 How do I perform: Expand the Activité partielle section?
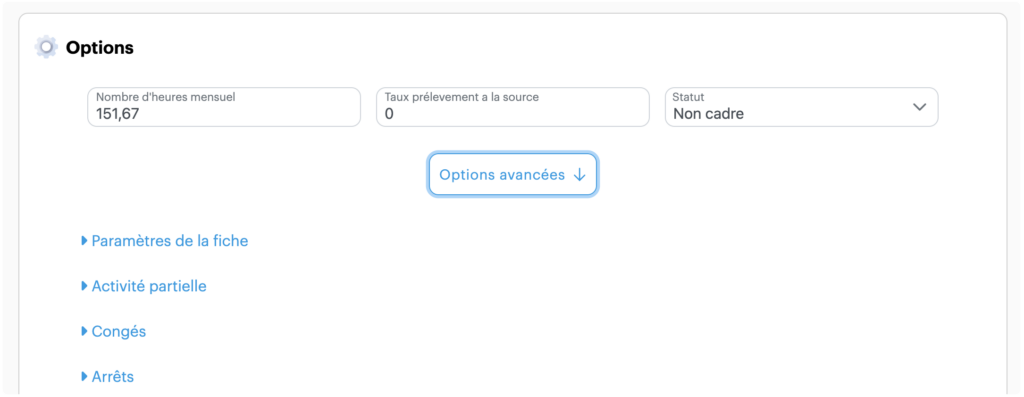pyautogui.click(x=144, y=286)
